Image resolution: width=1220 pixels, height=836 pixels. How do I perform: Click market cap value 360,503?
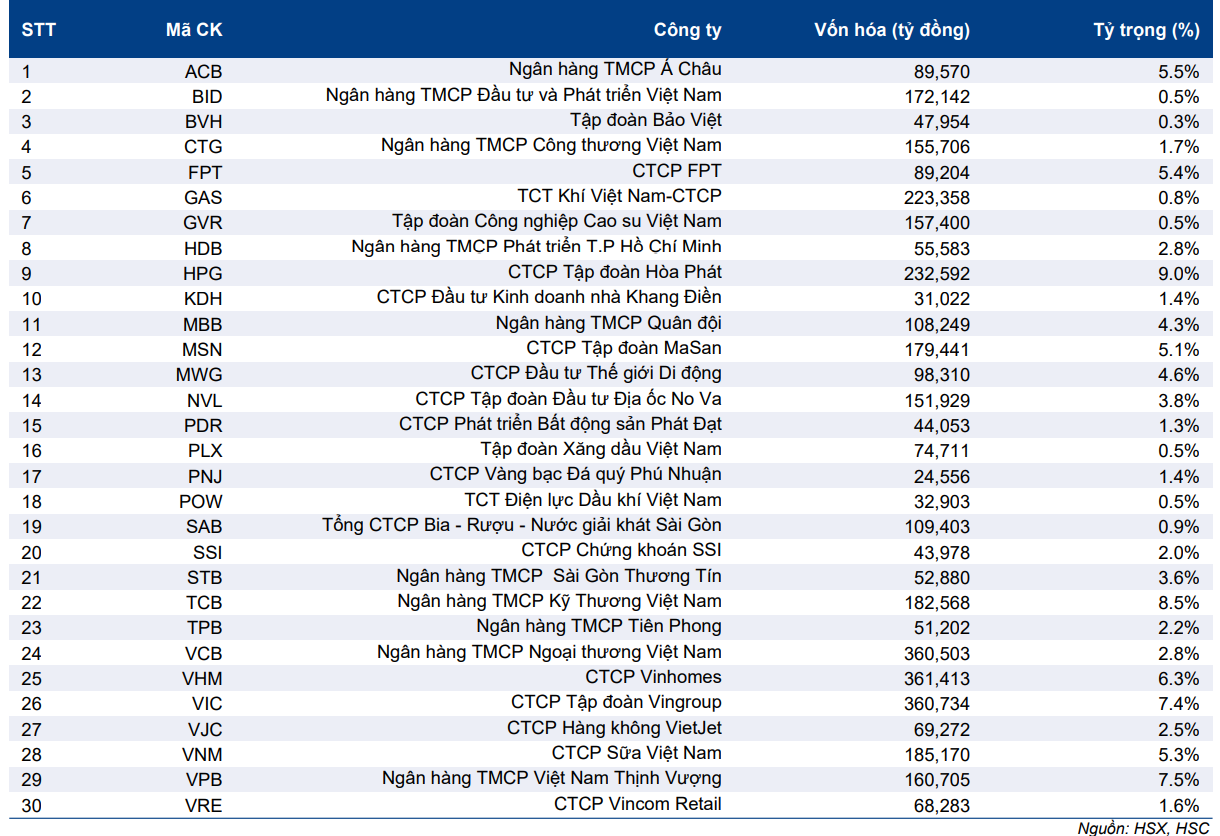pyautogui.click(x=937, y=654)
